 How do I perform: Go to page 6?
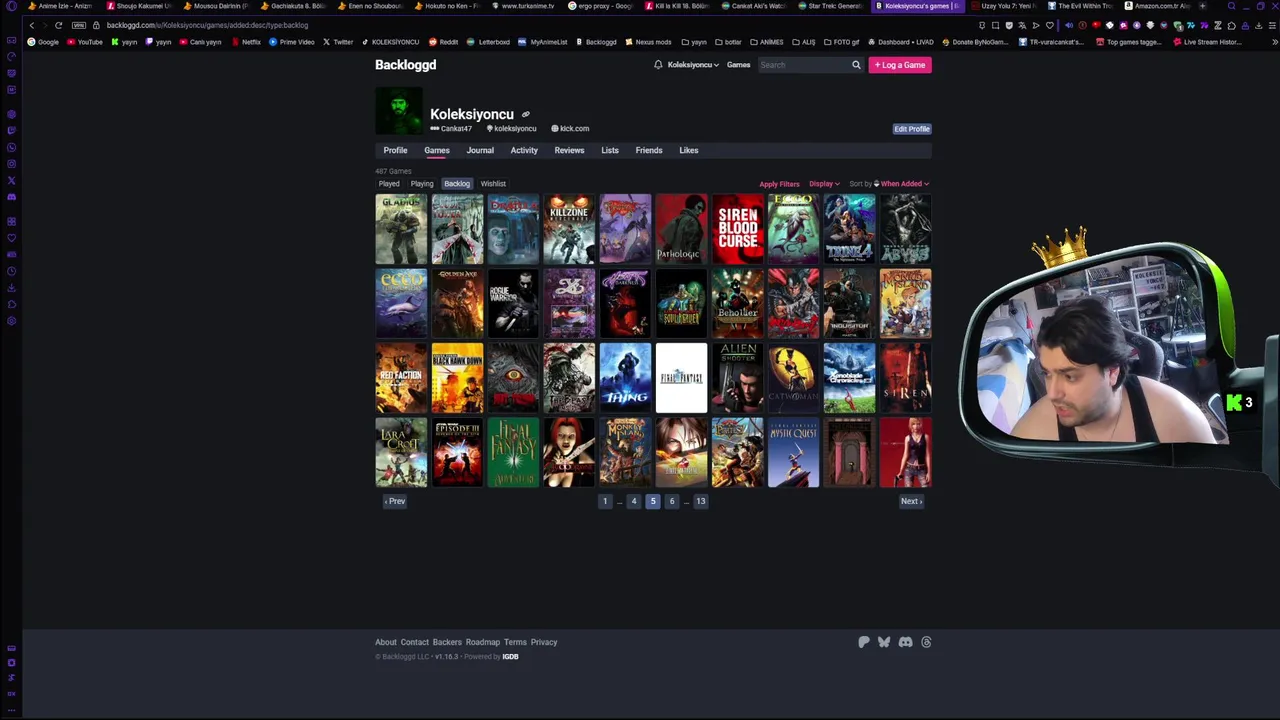pyautogui.click(x=672, y=501)
